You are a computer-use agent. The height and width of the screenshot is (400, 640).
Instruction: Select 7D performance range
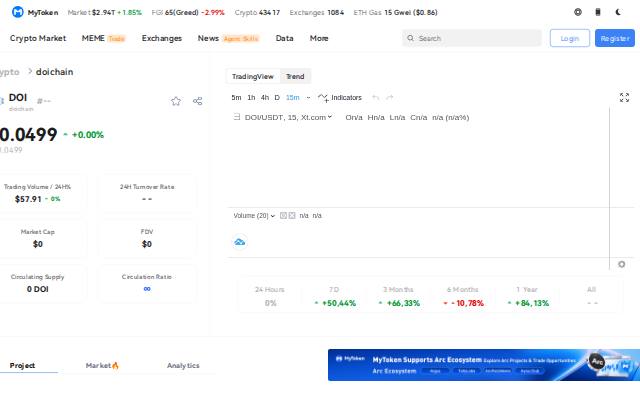coord(334,296)
